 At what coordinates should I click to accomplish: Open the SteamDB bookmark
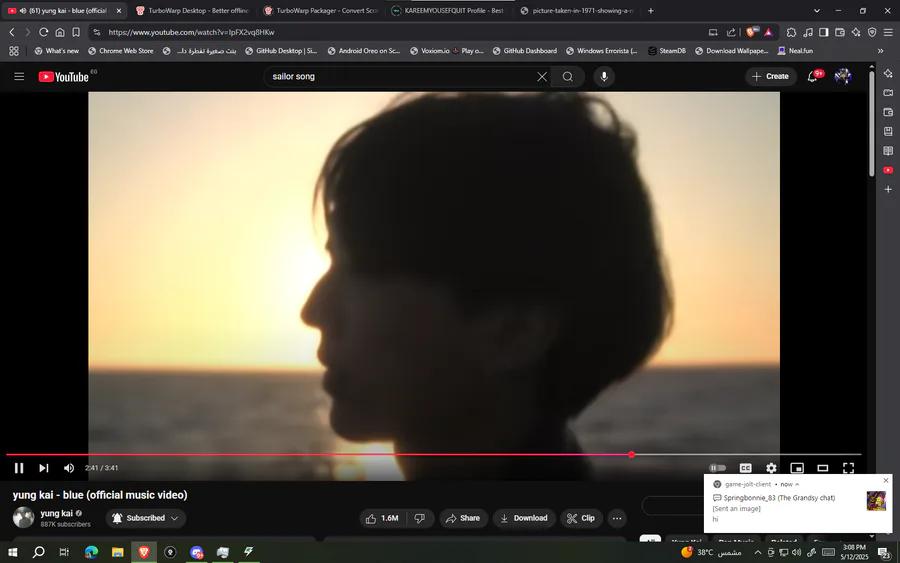(667, 51)
